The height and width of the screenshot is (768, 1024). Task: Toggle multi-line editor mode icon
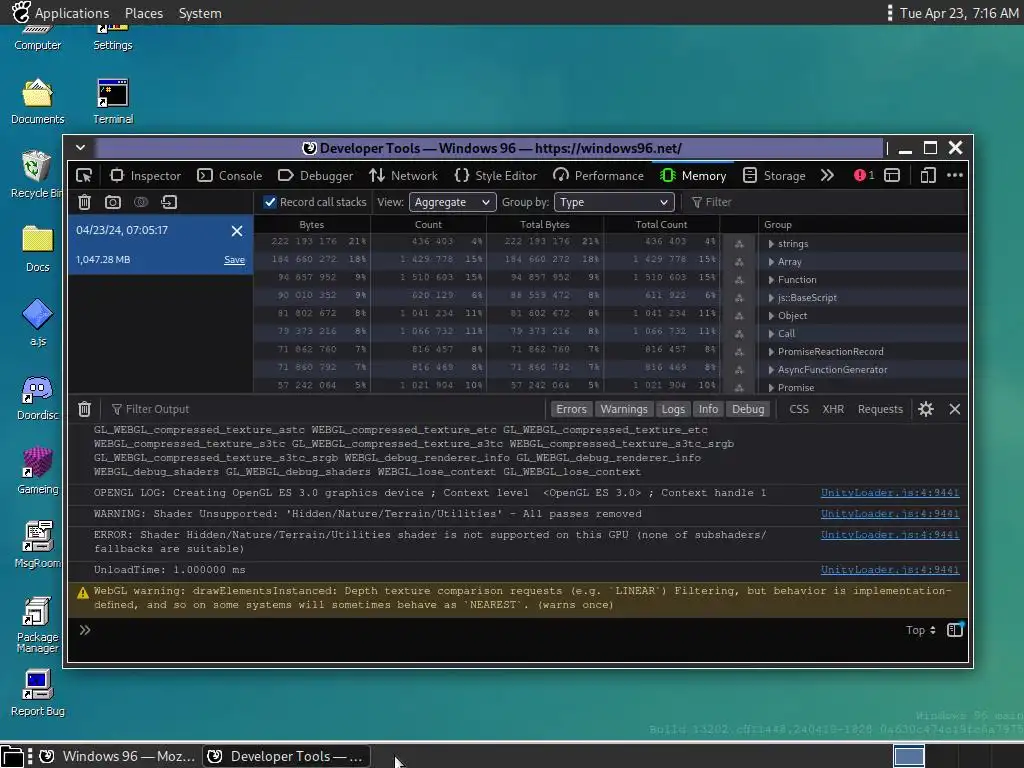coord(955,630)
